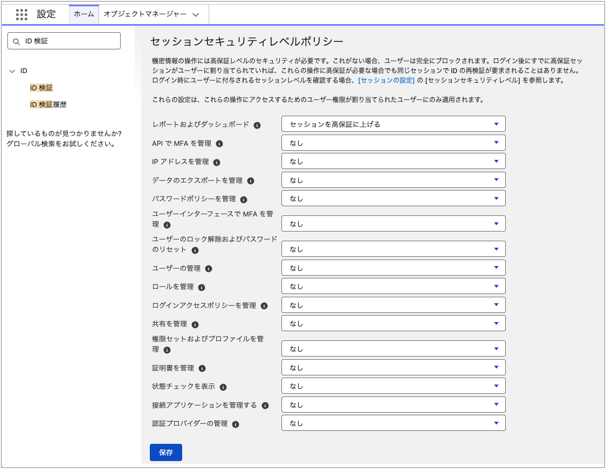Image resolution: width=606 pixels, height=469 pixels.
Task: Open the ユーザーインターフェースで MFA を管理 dropdown
Action: [x=393, y=224]
